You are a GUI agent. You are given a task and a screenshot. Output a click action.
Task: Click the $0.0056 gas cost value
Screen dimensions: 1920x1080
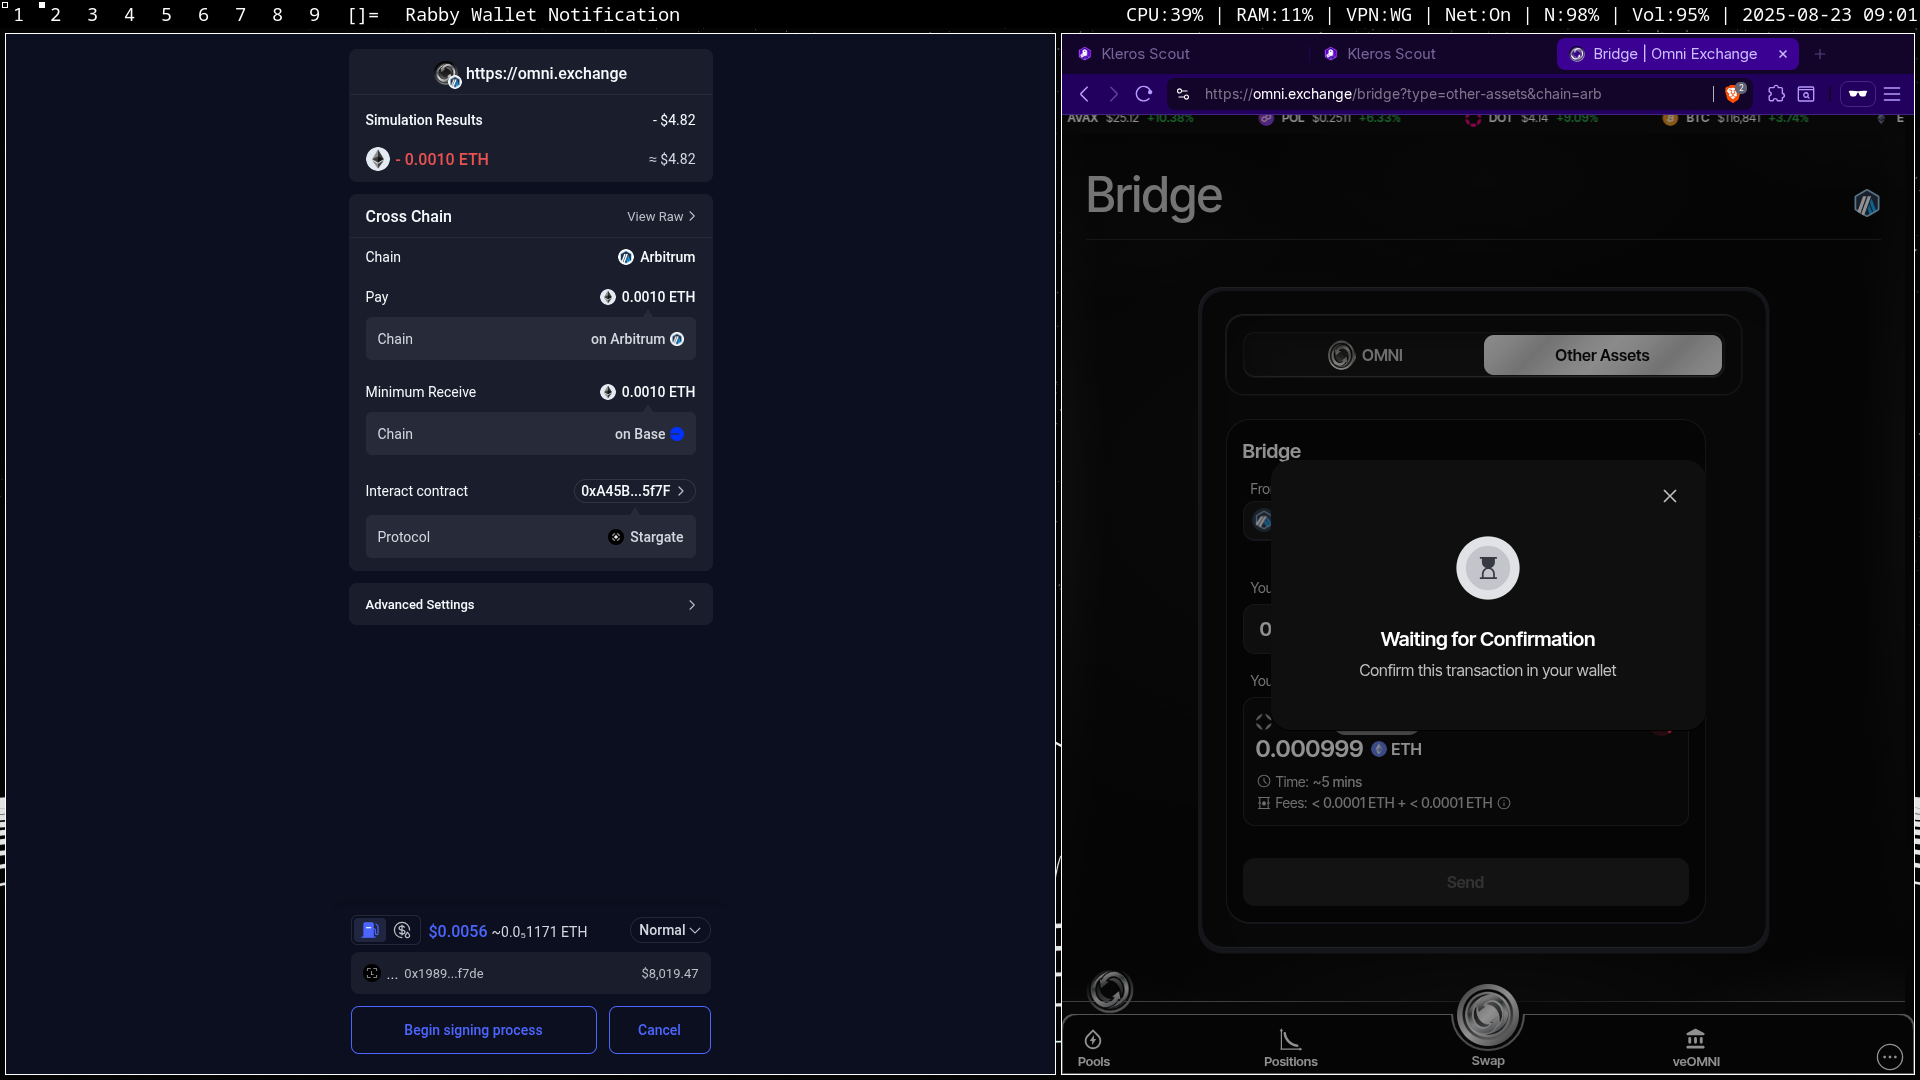pos(458,931)
